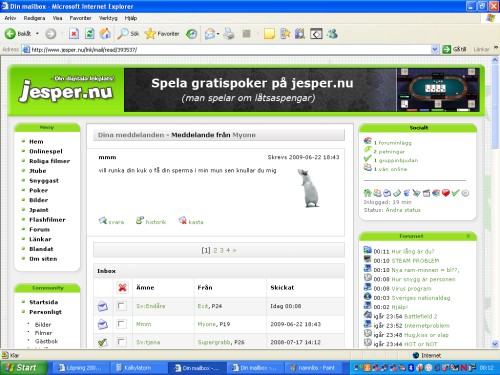Open the Flashfilmer sidebar link
Screen dimensions: 500x375
click(47, 220)
